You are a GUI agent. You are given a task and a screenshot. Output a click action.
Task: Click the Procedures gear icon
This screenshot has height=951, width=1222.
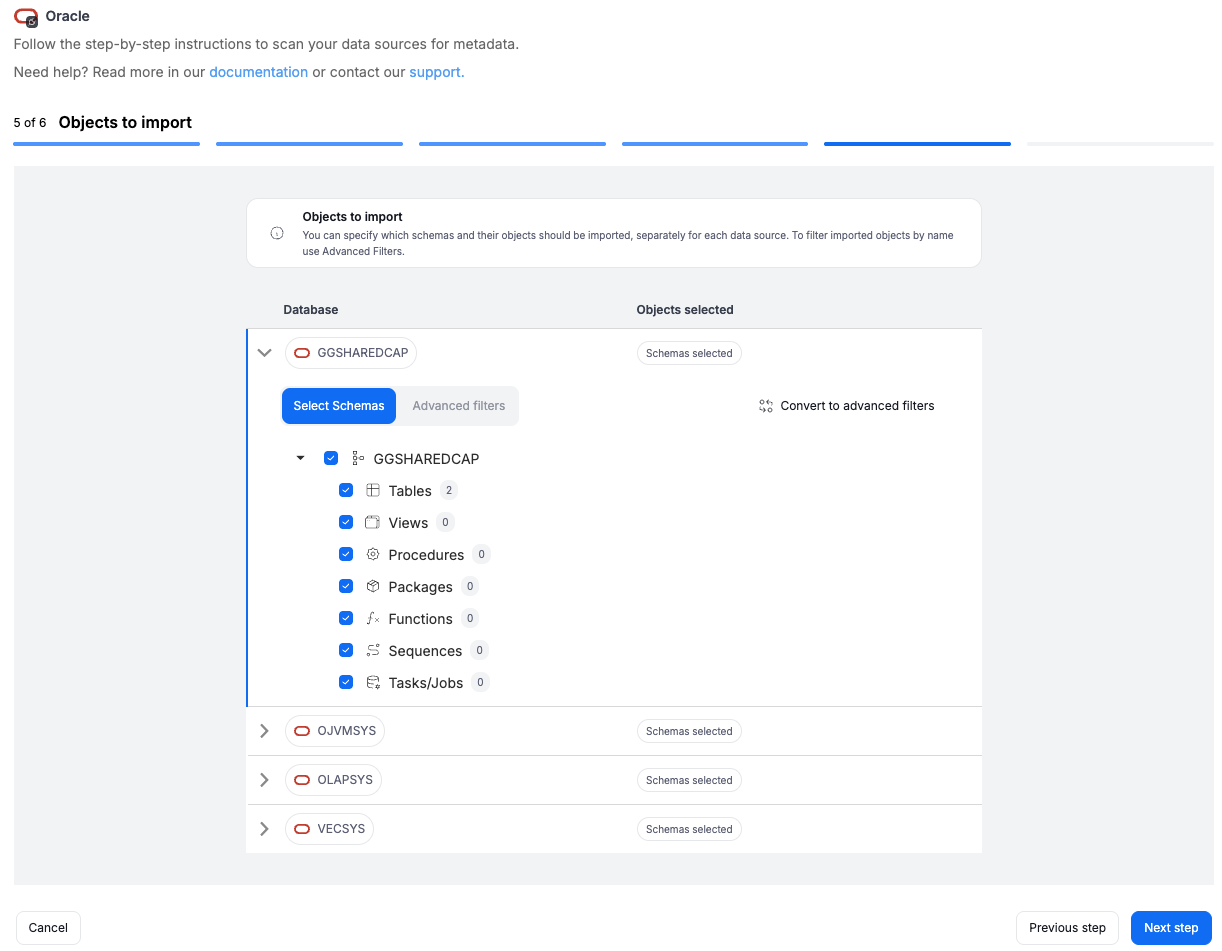pyautogui.click(x=373, y=554)
